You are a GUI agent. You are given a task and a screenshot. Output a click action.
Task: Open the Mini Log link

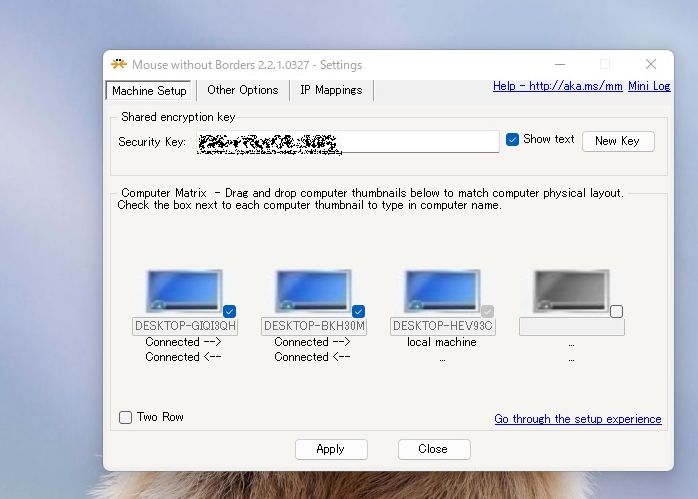point(649,86)
